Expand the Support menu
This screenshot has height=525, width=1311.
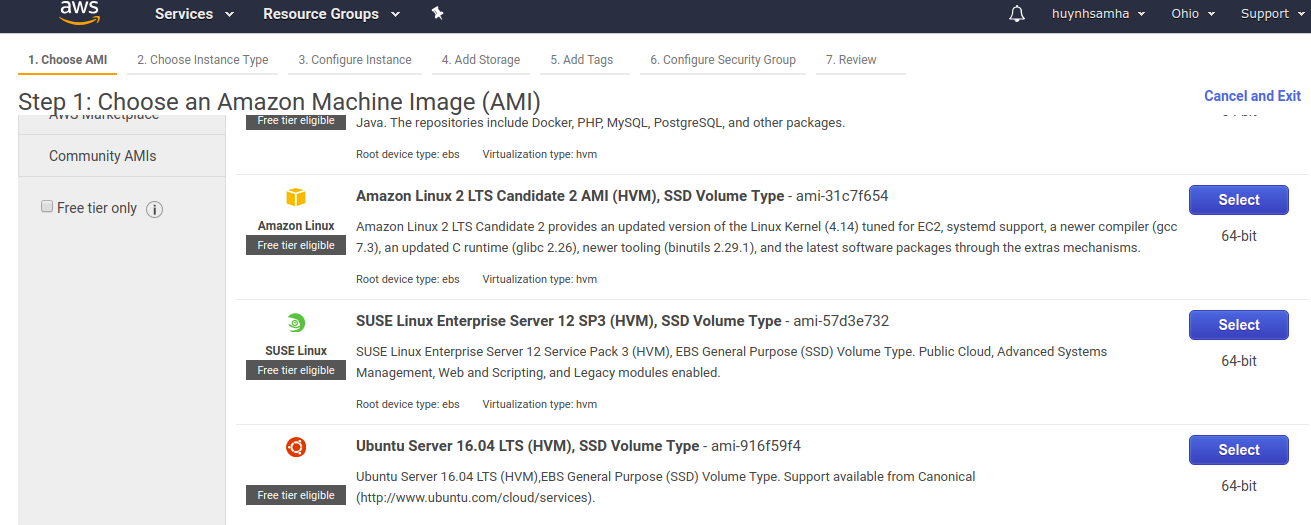coord(1272,14)
